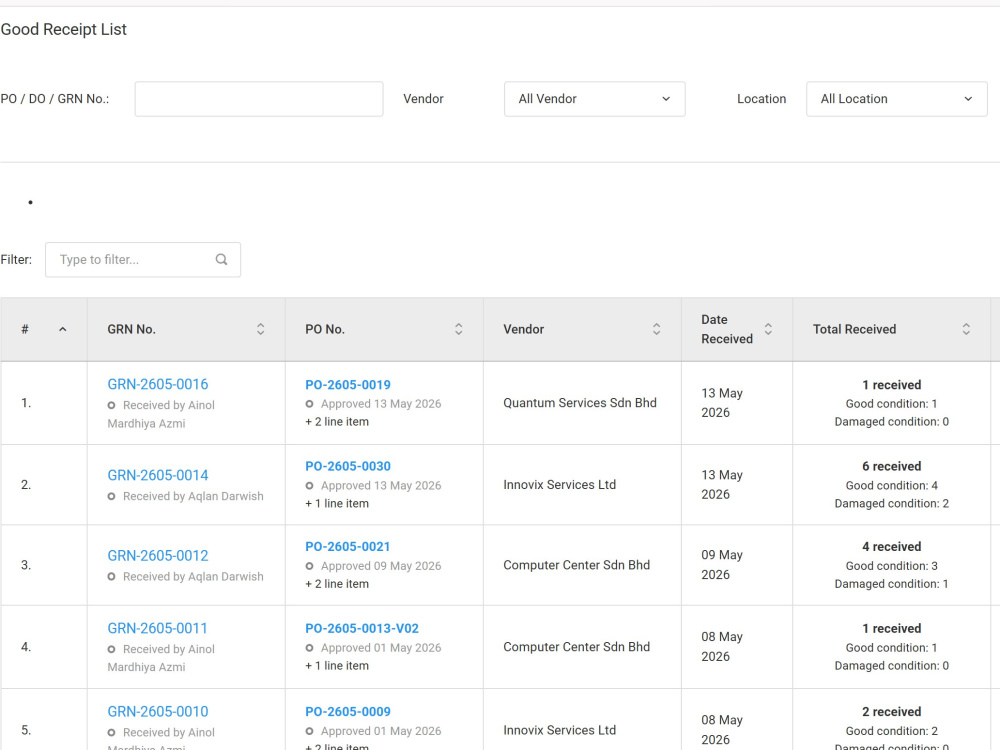Screen dimensions: 1000x750
Task: Click Good condition: 3 text
Action: click(x=892, y=566)
